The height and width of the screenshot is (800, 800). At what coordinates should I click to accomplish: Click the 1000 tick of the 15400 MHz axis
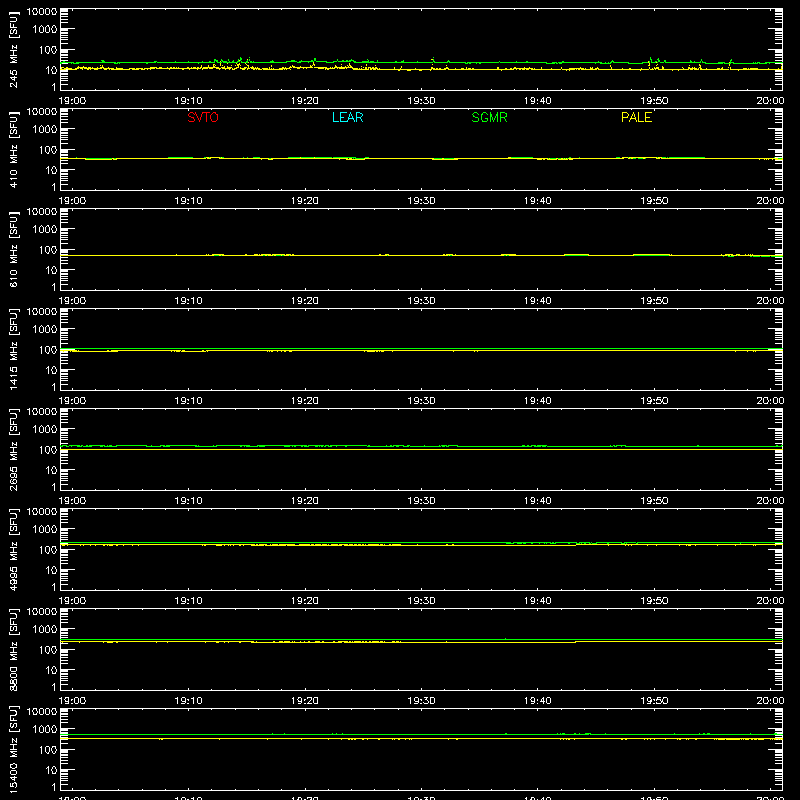(45, 730)
